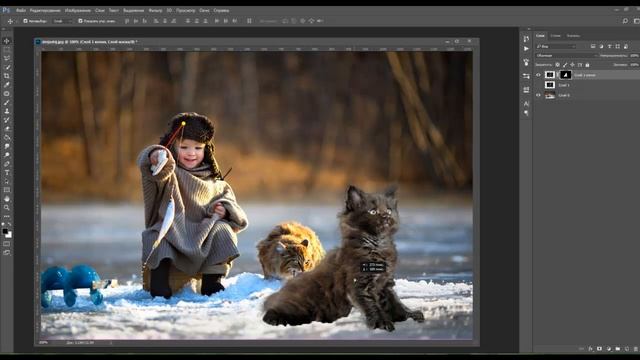The image size is (640, 360).
Task: Select the Rectangle shape tool
Action: (7, 190)
